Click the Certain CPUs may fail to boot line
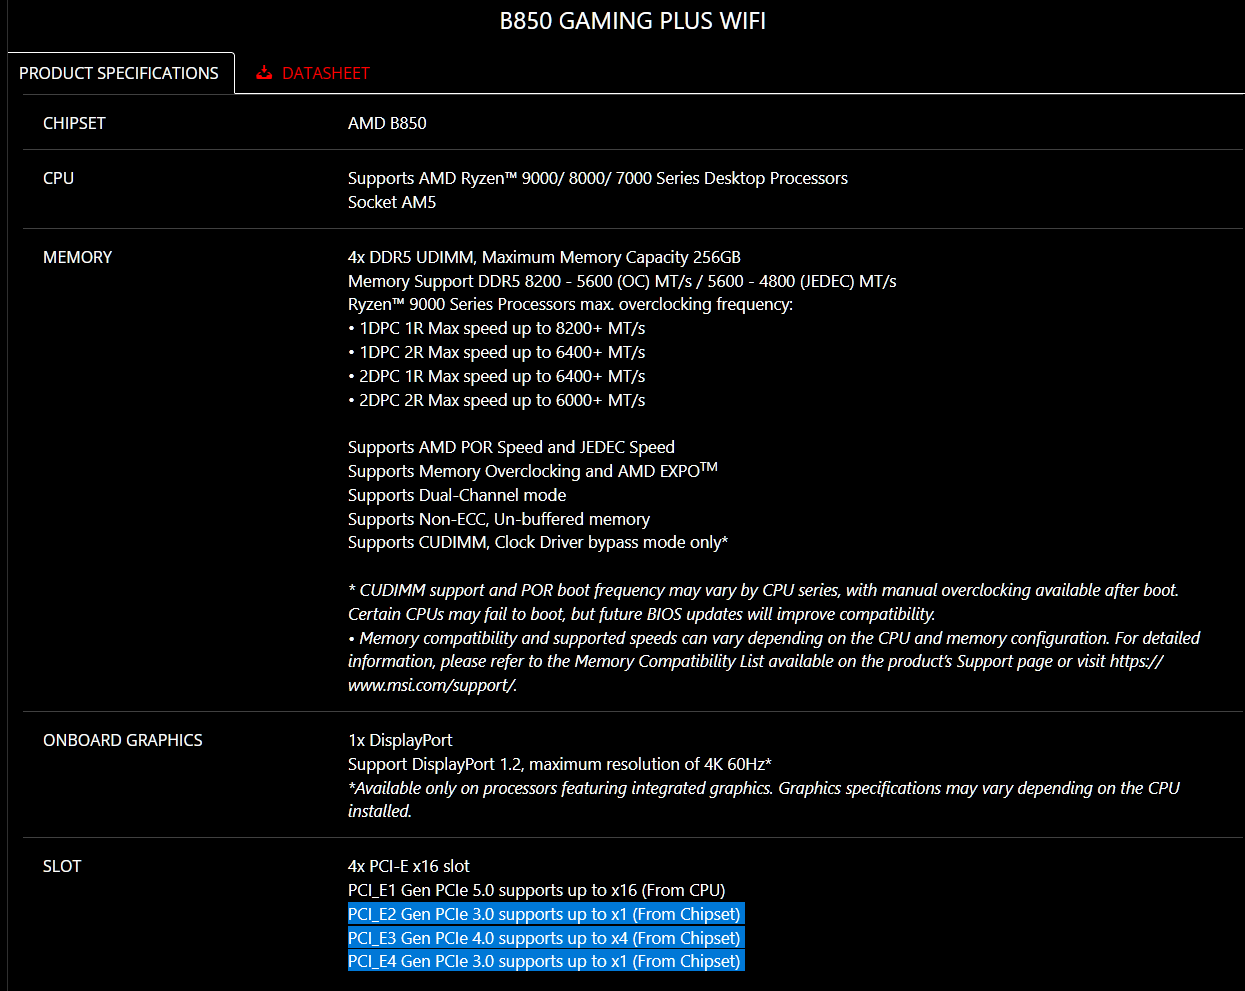 642,614
